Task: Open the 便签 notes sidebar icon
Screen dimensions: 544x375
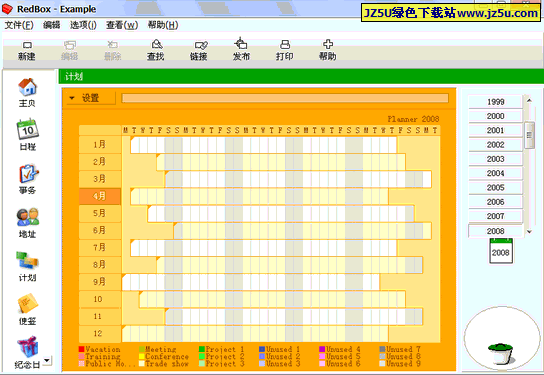Action: (27, 310)
